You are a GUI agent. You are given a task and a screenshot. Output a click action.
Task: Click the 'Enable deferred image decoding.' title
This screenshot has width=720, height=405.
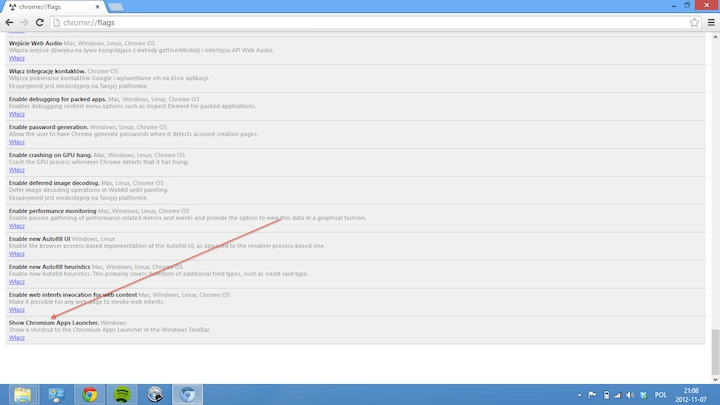click(x=54, y=183)
